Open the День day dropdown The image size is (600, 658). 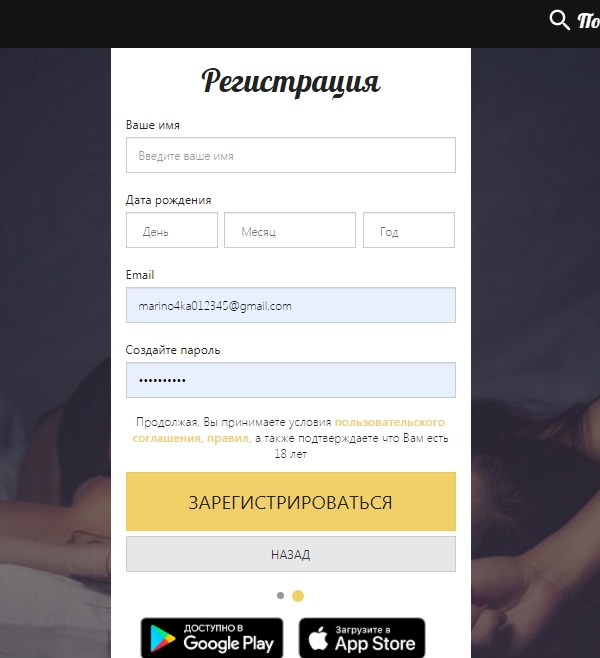pos(172,230)
